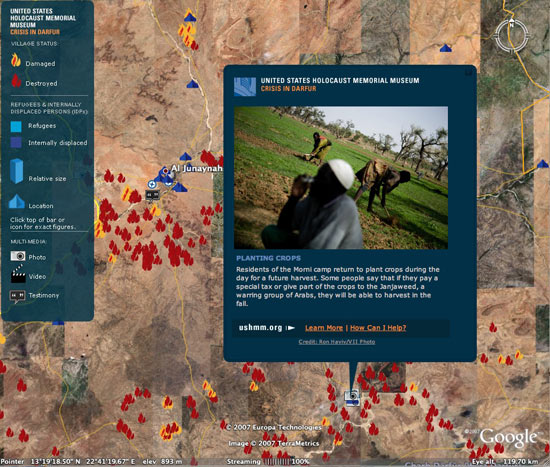Click the planting crops photo in balloon
The width and height of the screenshot is (550, 467).
(x=341, y=178)
